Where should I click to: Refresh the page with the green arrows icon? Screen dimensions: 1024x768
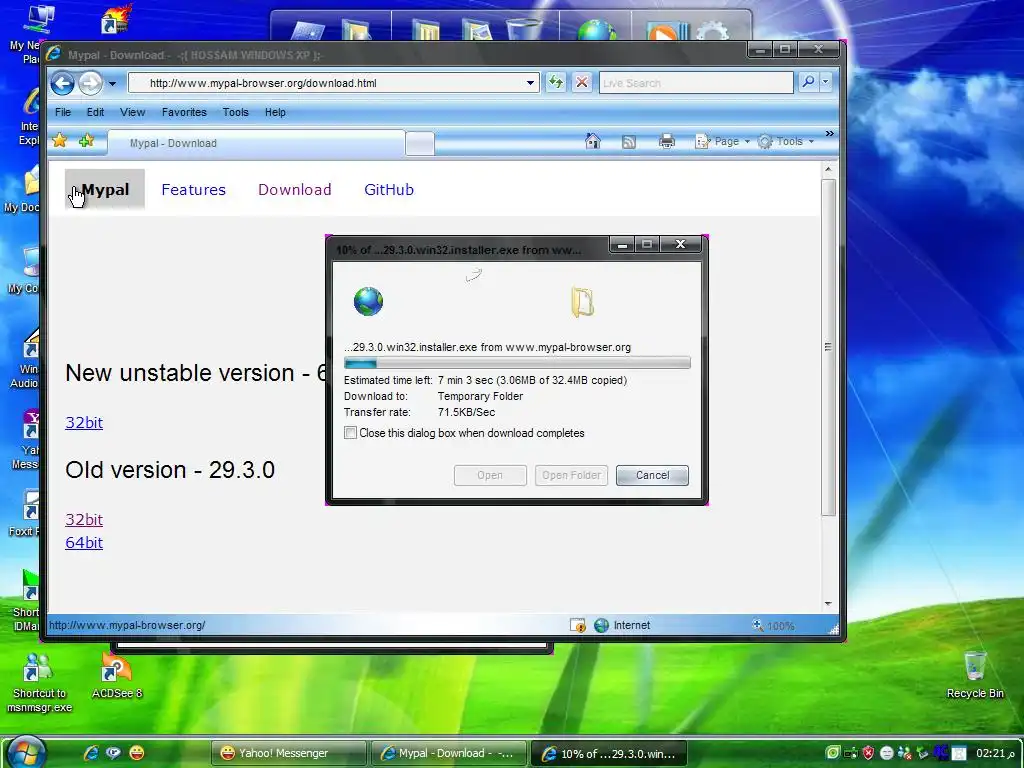[556, 82]
